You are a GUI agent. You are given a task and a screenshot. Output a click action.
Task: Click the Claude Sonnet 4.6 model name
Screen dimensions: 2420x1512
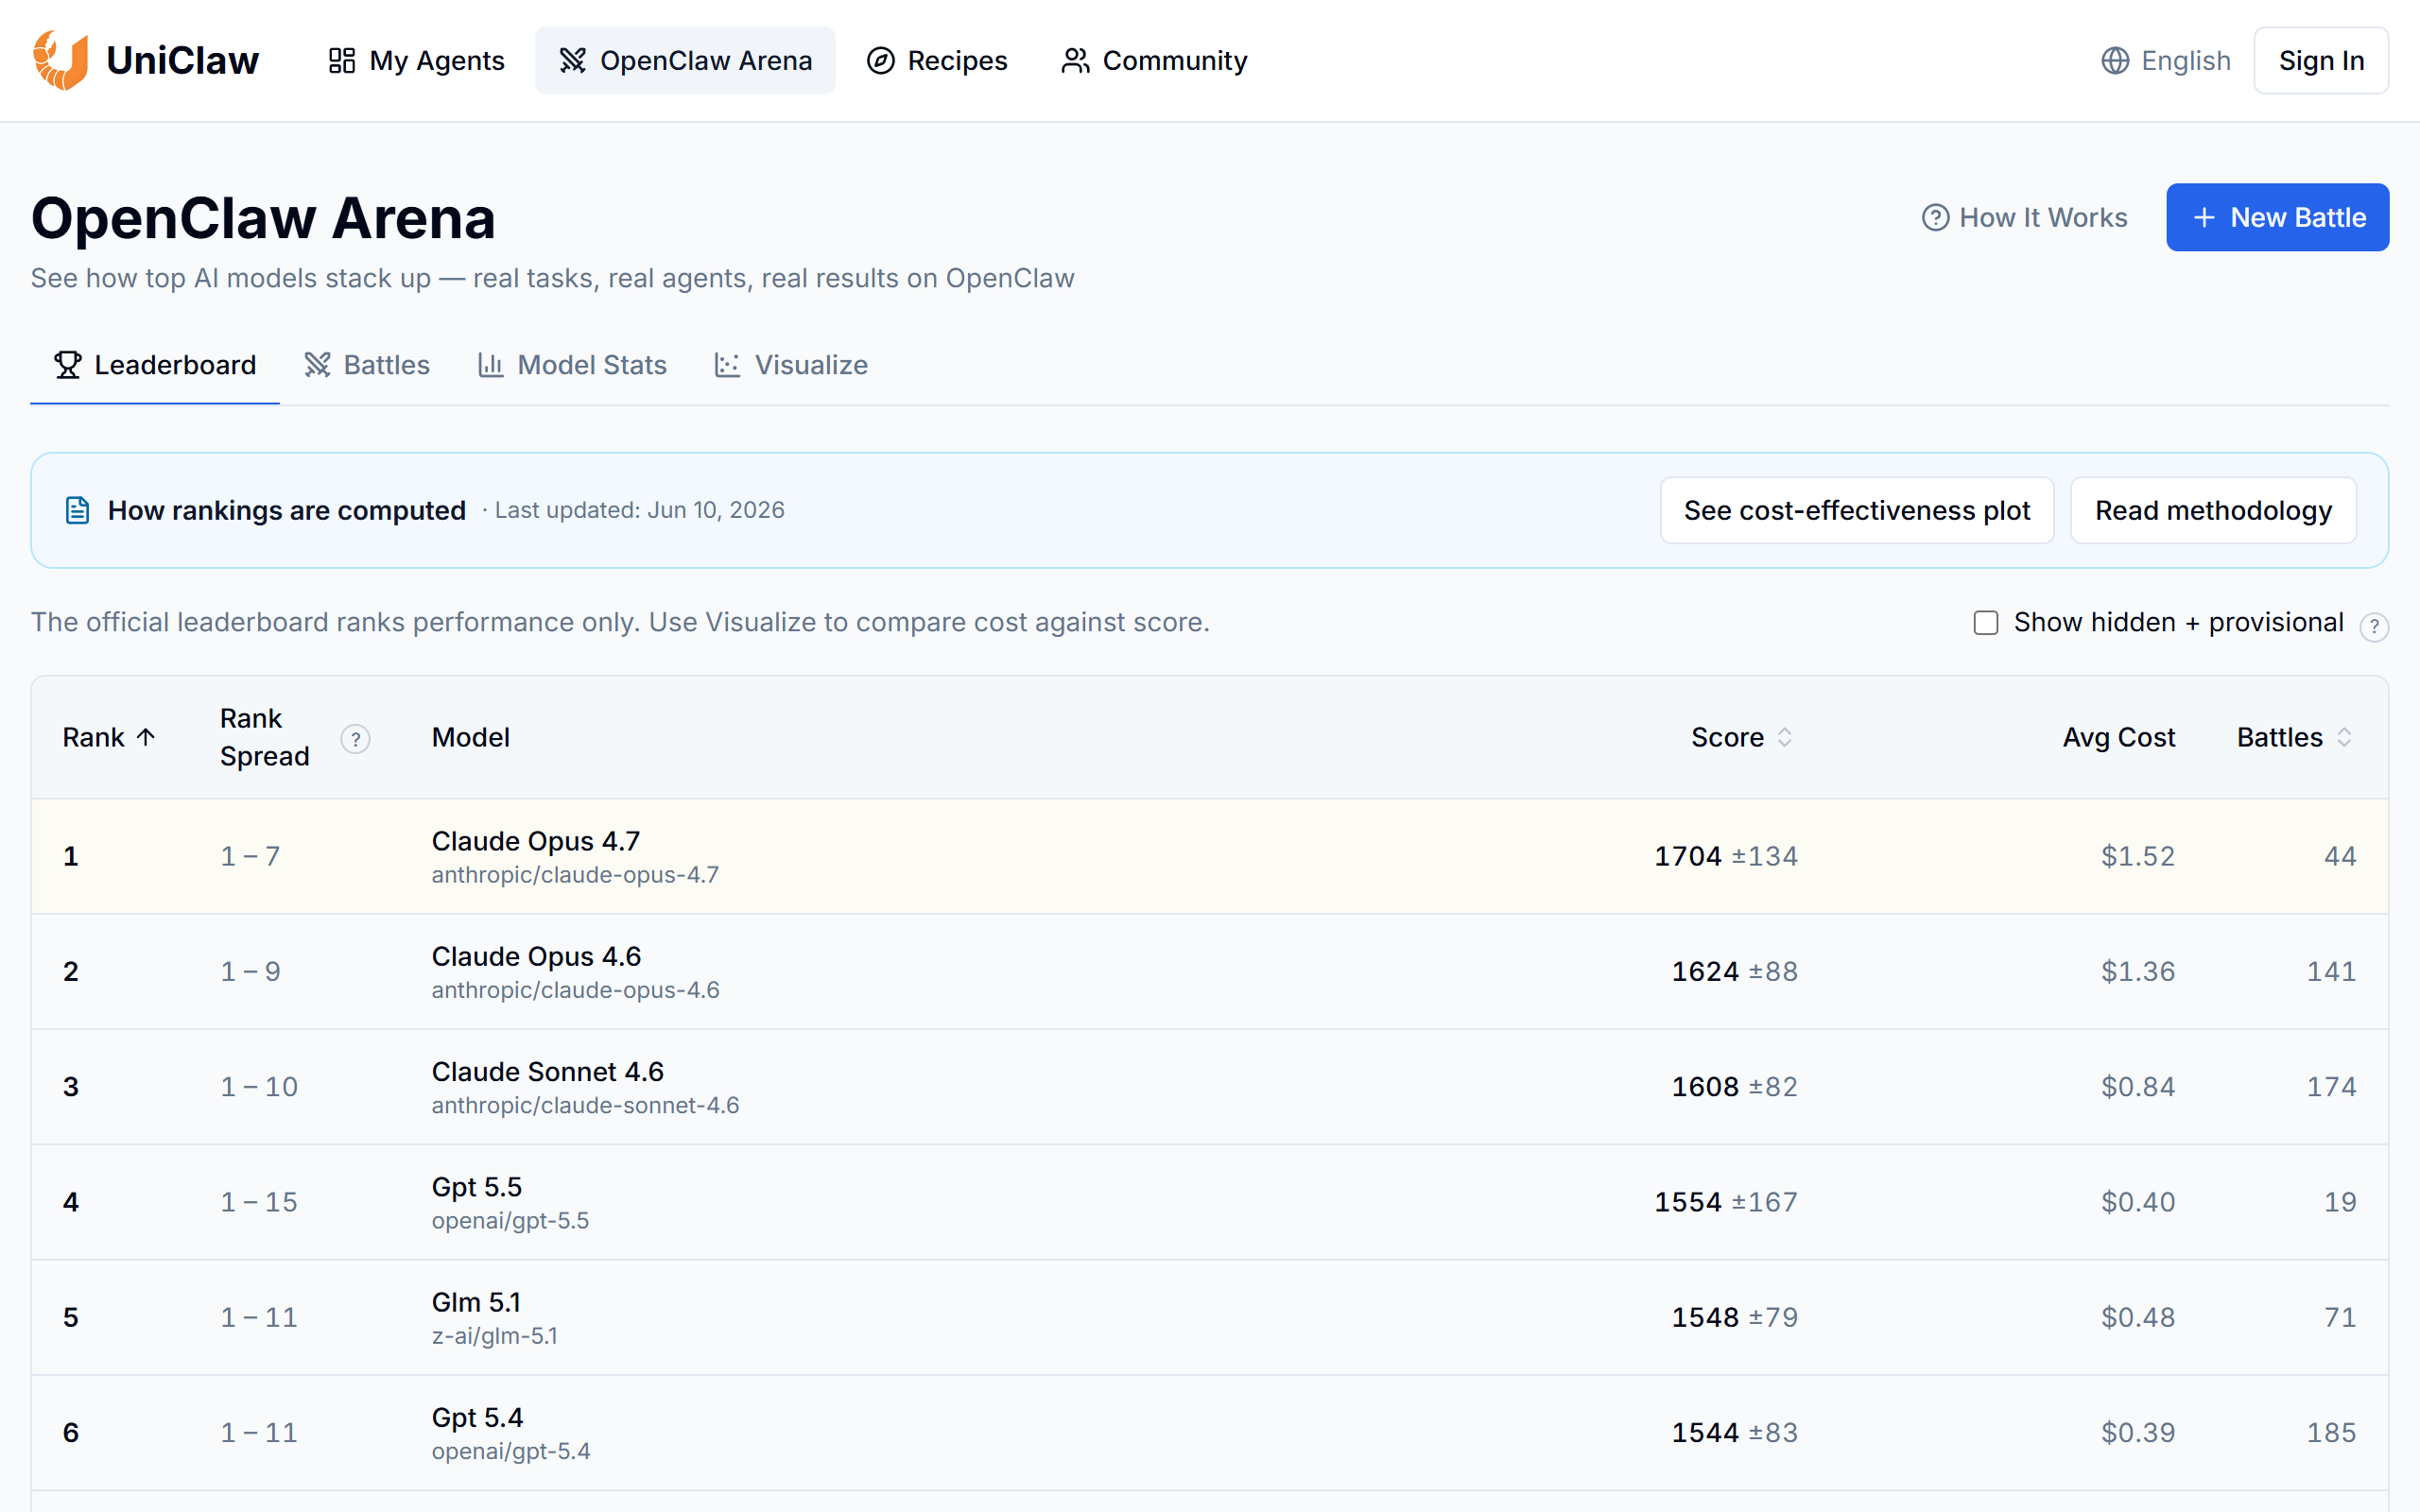(x=547, y=1071)
